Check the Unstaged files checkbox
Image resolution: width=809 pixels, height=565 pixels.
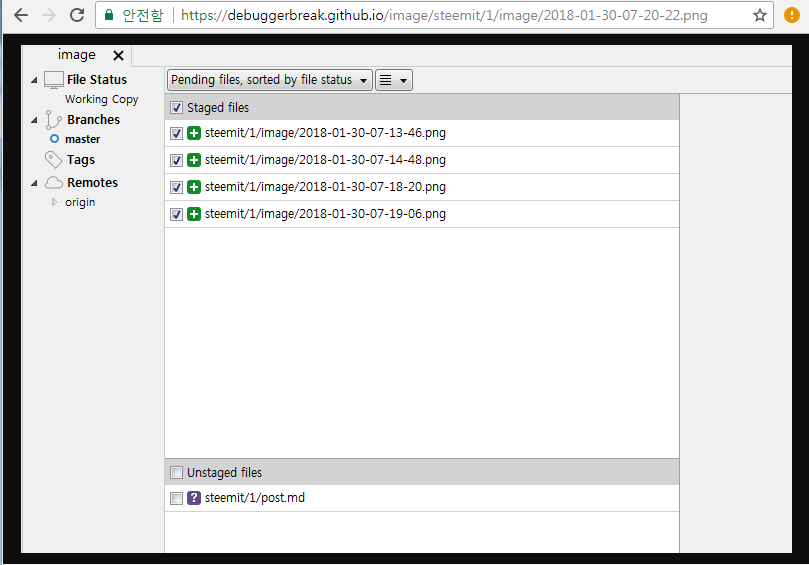[176, 473]
